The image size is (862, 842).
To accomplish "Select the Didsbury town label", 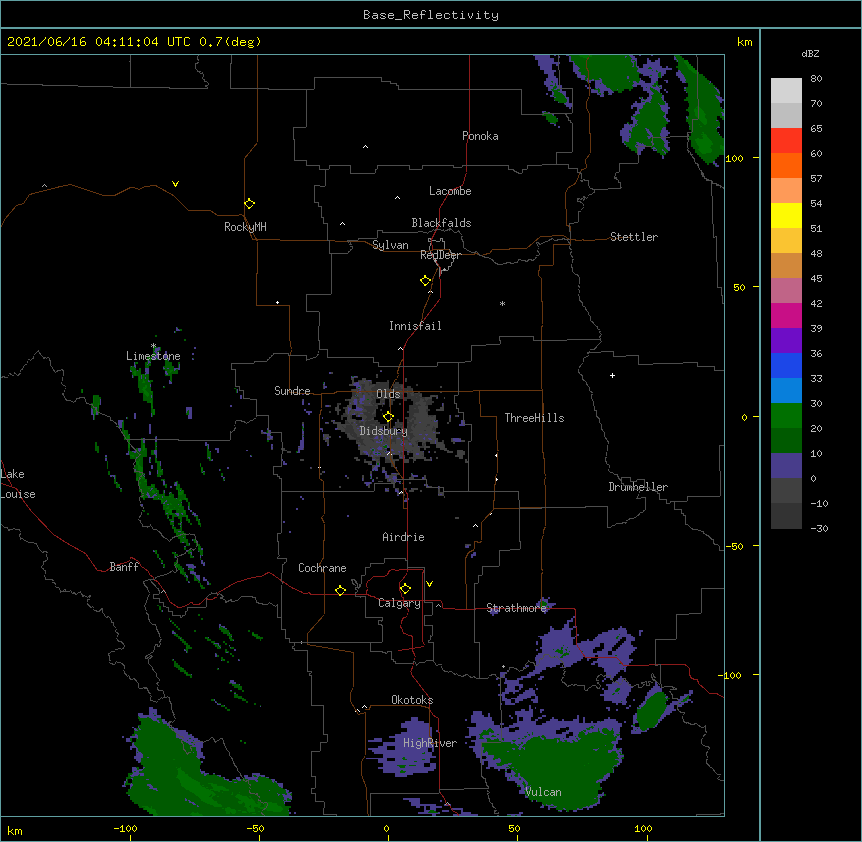I will tap(383, 431).
